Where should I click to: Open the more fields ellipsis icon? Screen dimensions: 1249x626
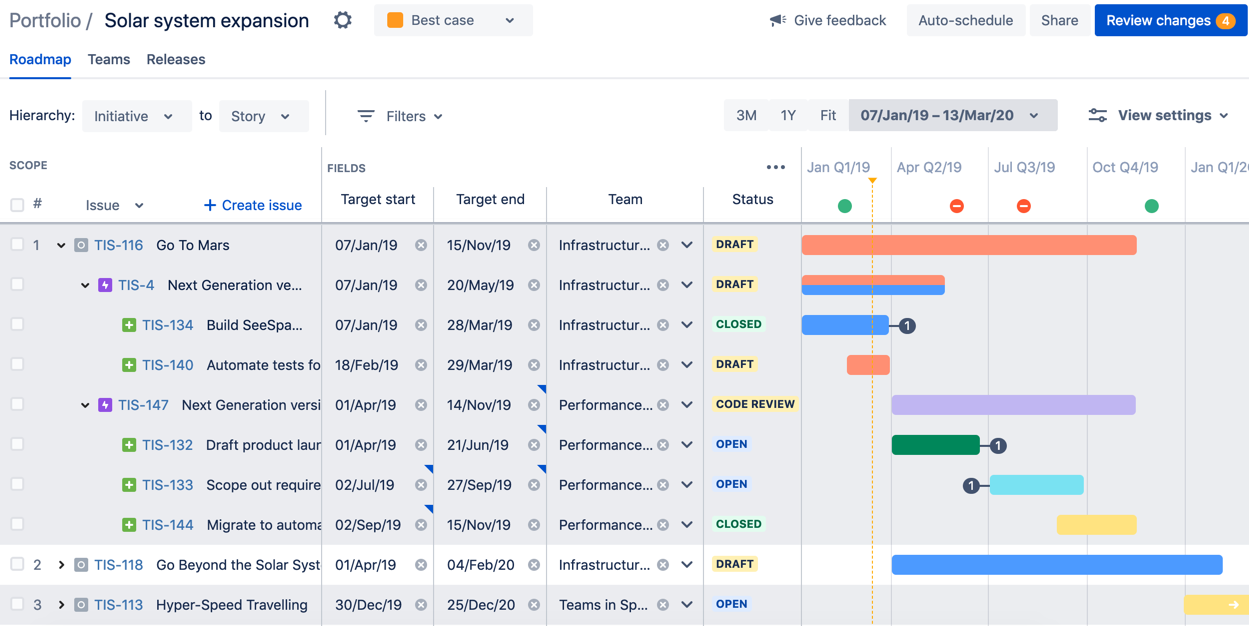775,167
